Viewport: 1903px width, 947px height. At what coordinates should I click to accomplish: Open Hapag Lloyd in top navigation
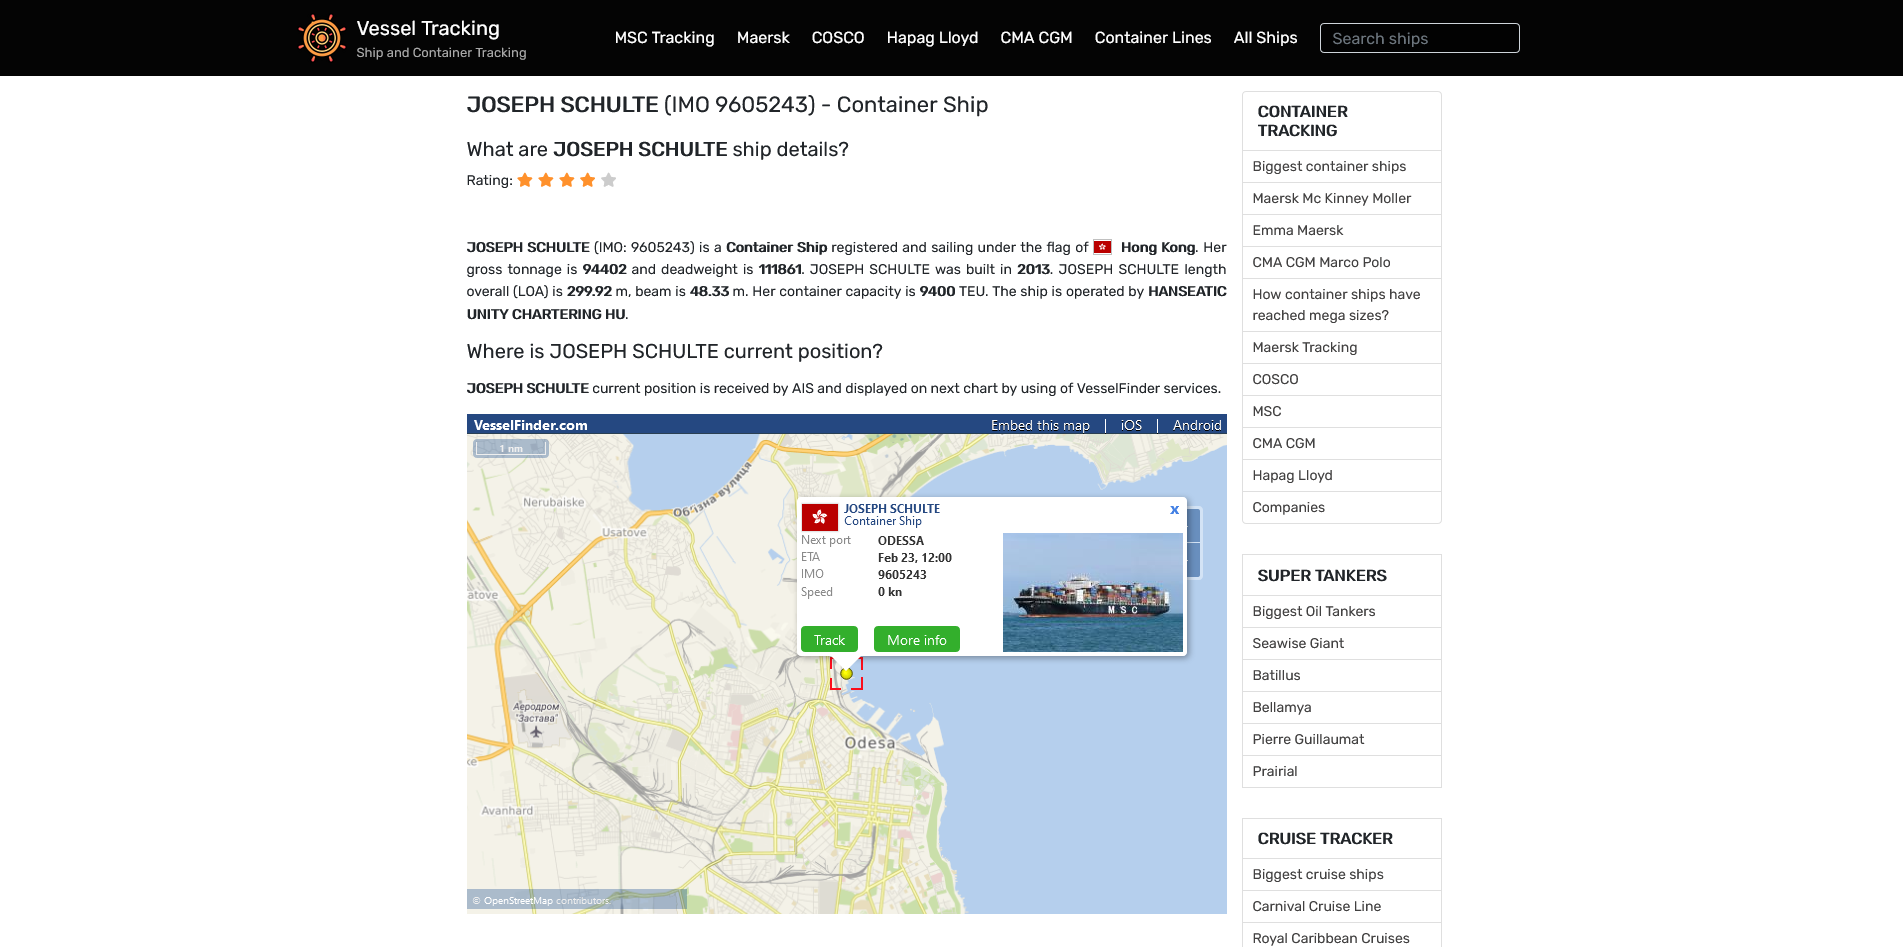(932, 38)
